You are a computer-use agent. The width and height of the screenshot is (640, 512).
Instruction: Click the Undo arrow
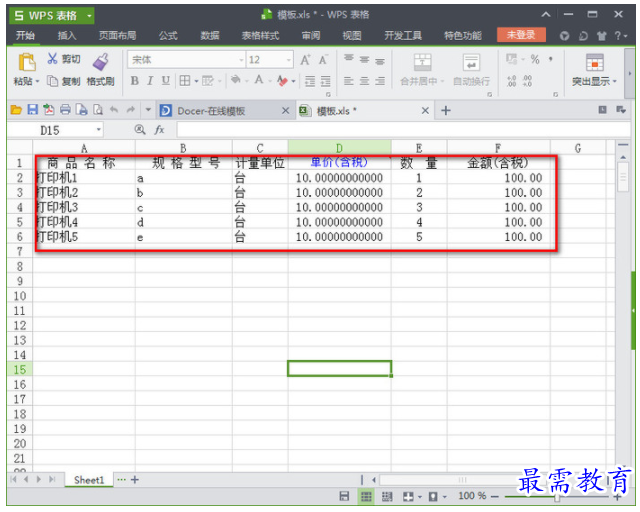(114, 109)
